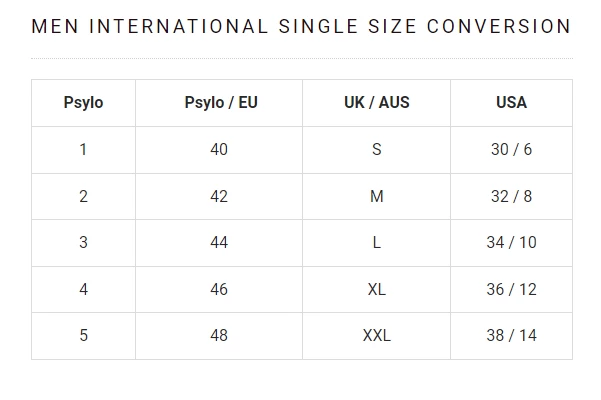Select USA size 30 / 6 cell

tap(511, 150)
